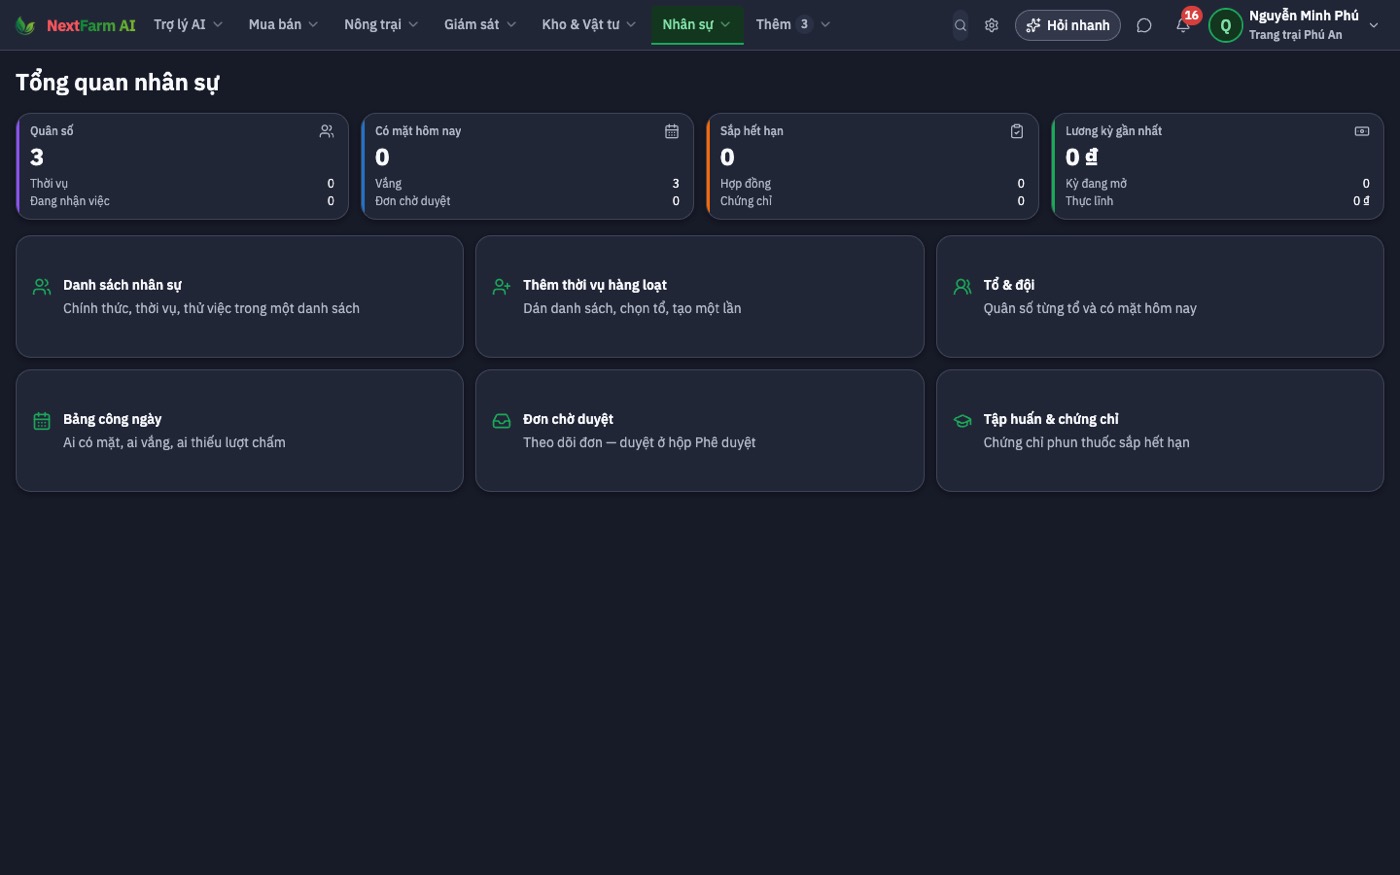Click the Bảng công ngày calendar icon
Screen dimensions: 1400x875
(x=42, y=421)
